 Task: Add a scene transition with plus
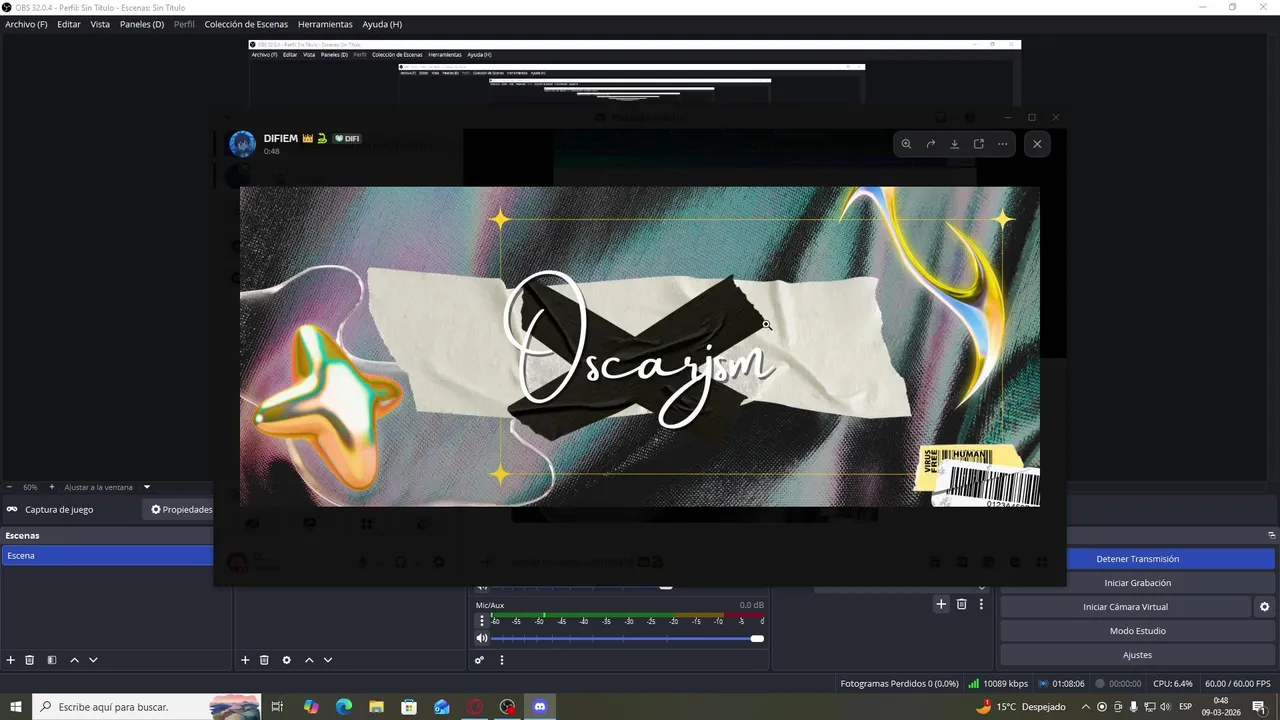point(941,604)
